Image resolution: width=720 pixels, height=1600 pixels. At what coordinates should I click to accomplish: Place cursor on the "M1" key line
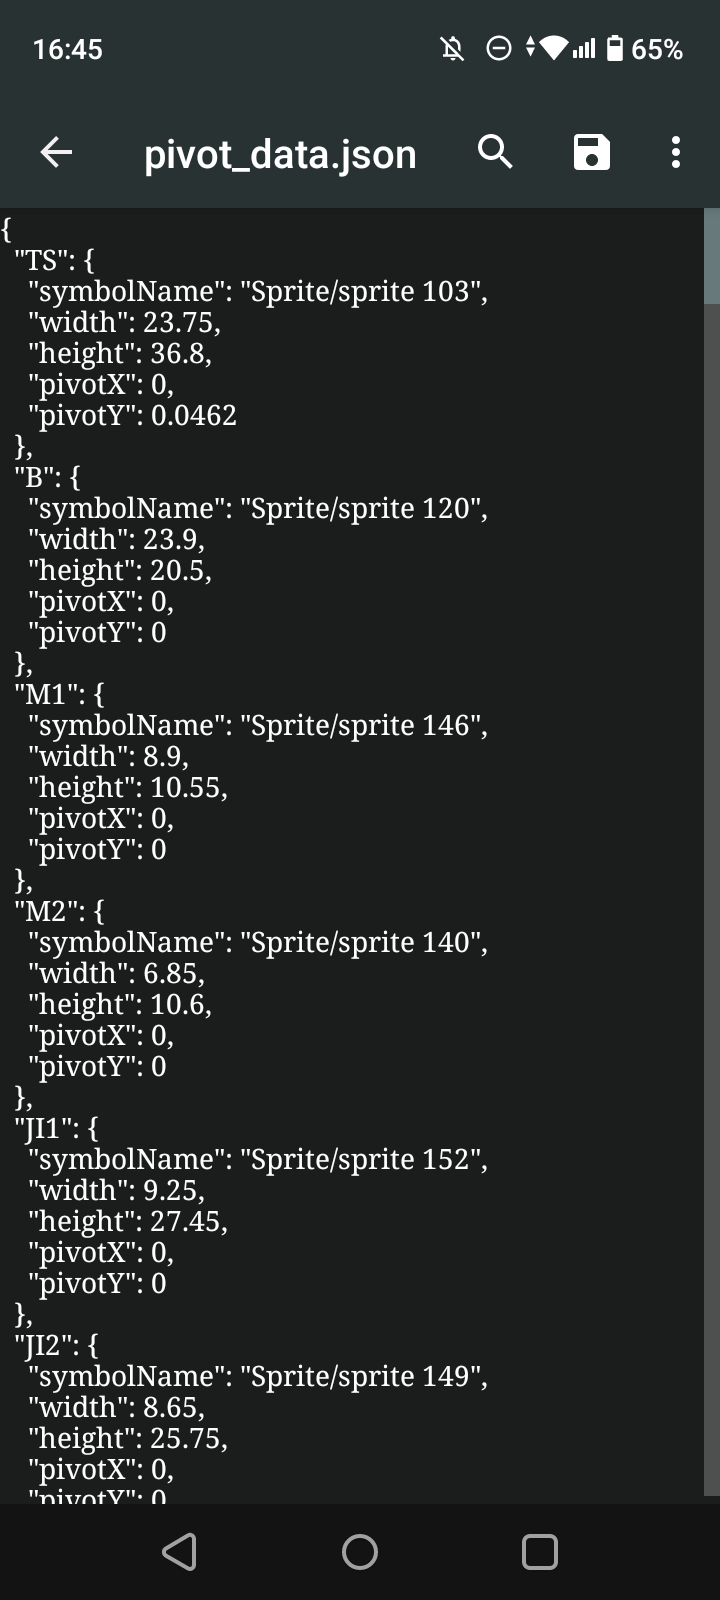(x=59, y=694)
